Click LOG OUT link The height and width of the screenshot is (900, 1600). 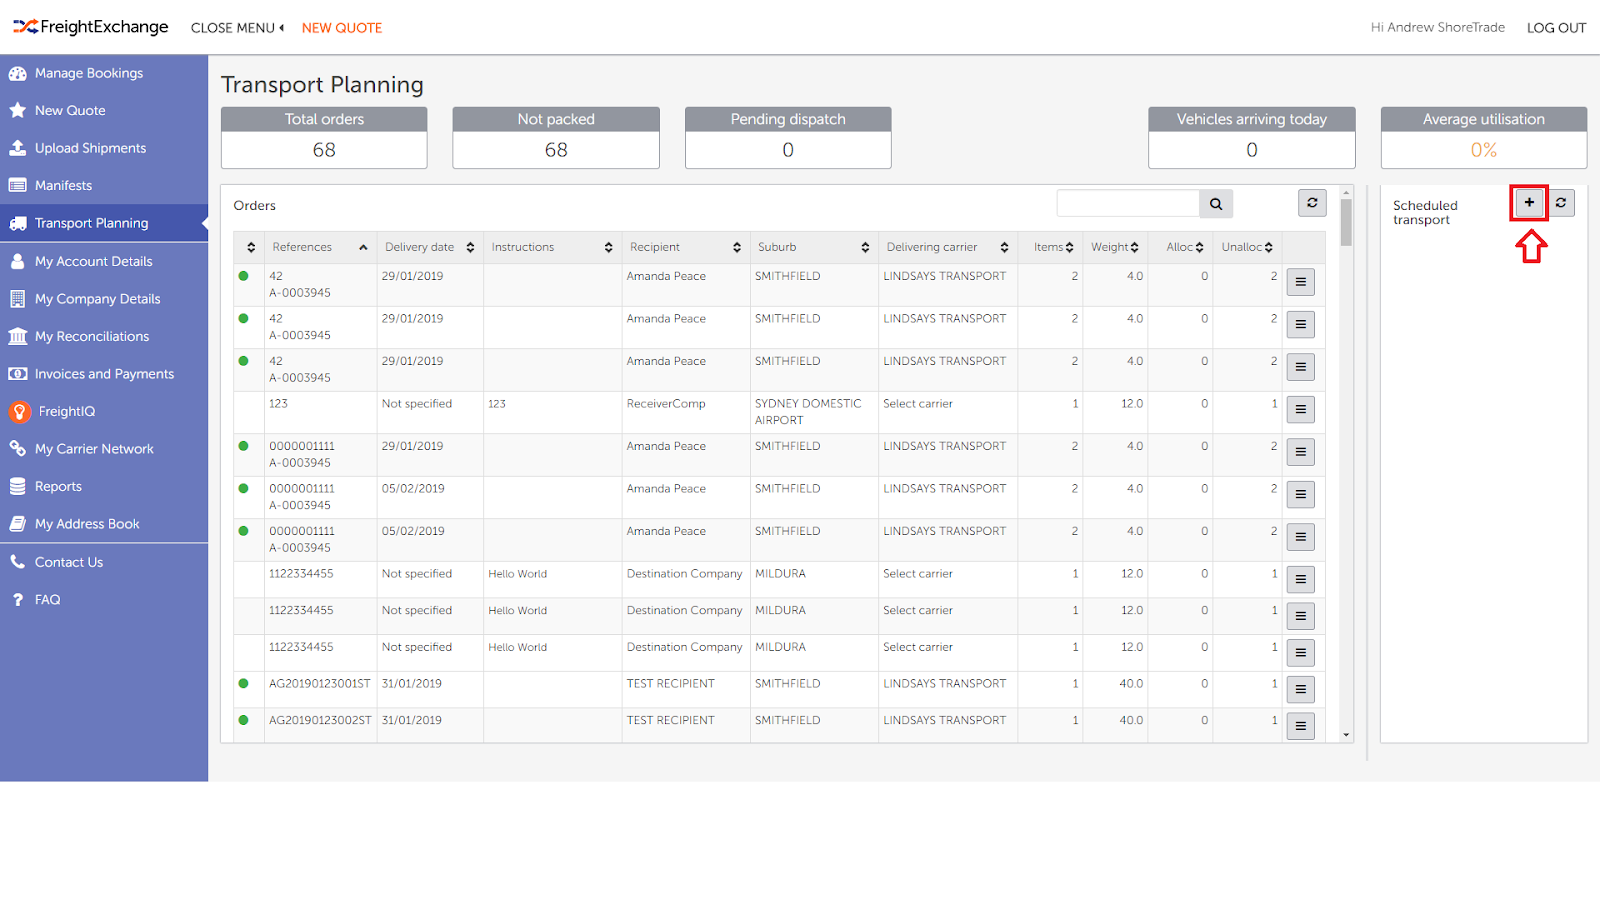coord(1556,28)
